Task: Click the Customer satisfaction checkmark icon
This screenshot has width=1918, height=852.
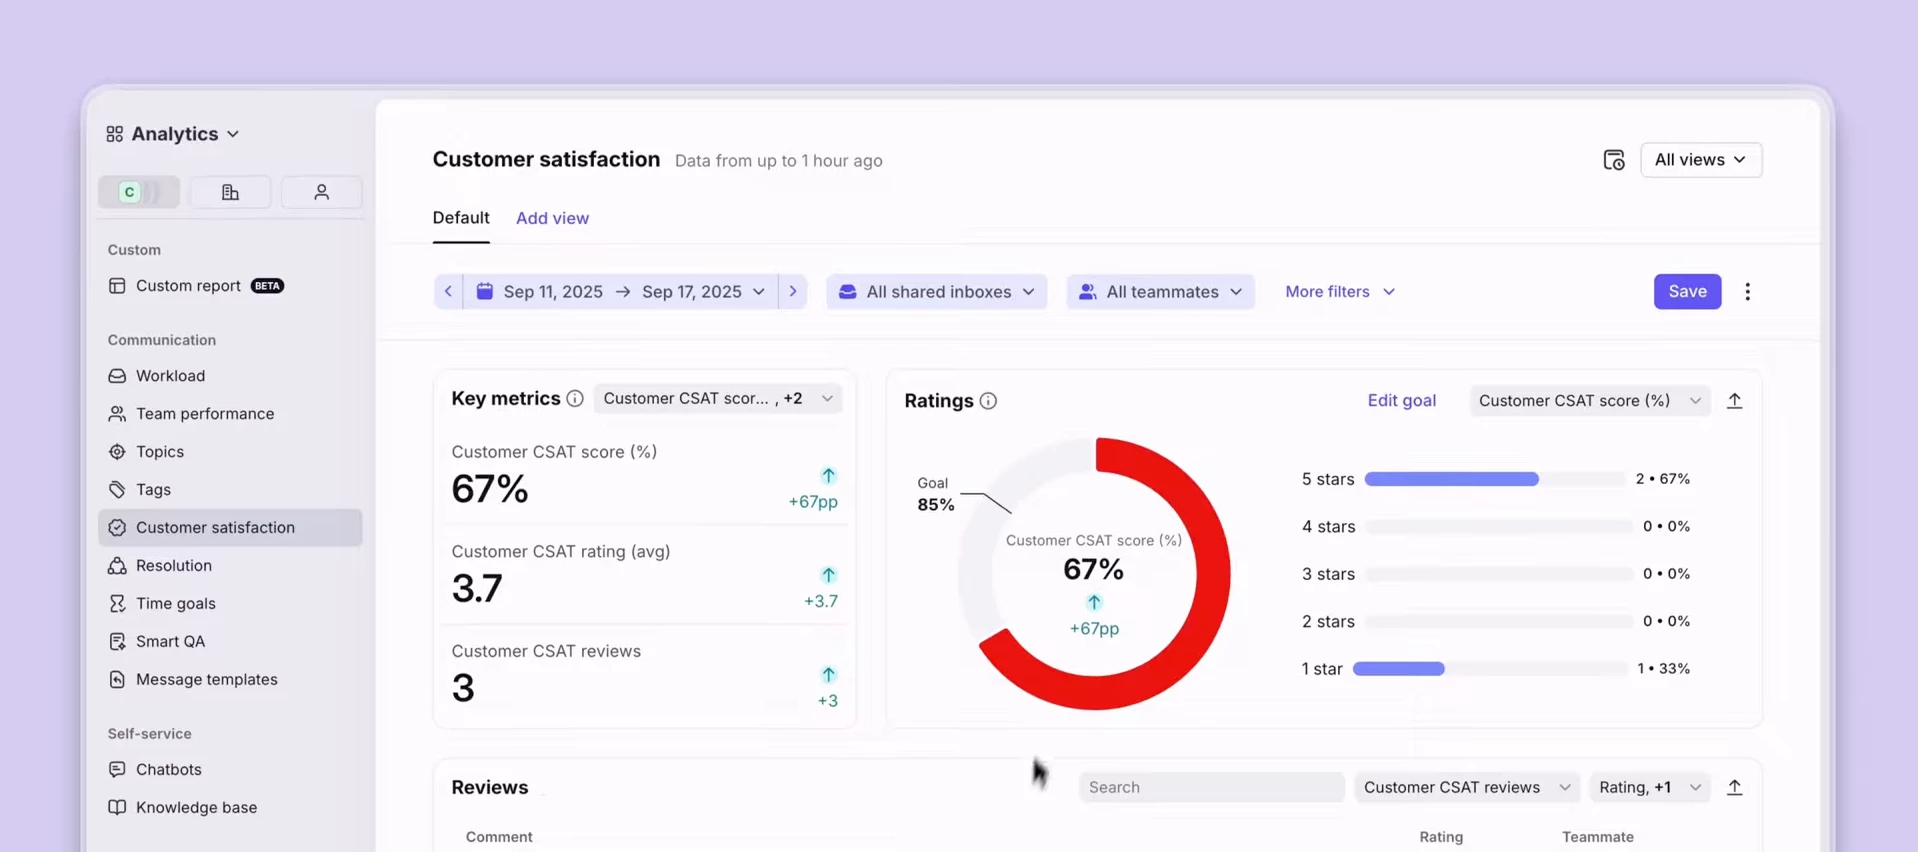Action: coord(117,528)
